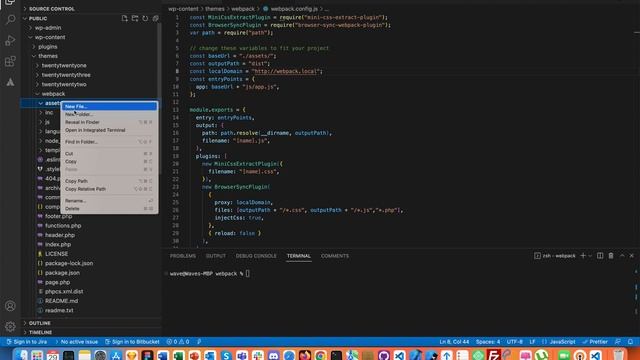Collapse all folders in explorer
640x360 pixels.
[x=156, y=18]
